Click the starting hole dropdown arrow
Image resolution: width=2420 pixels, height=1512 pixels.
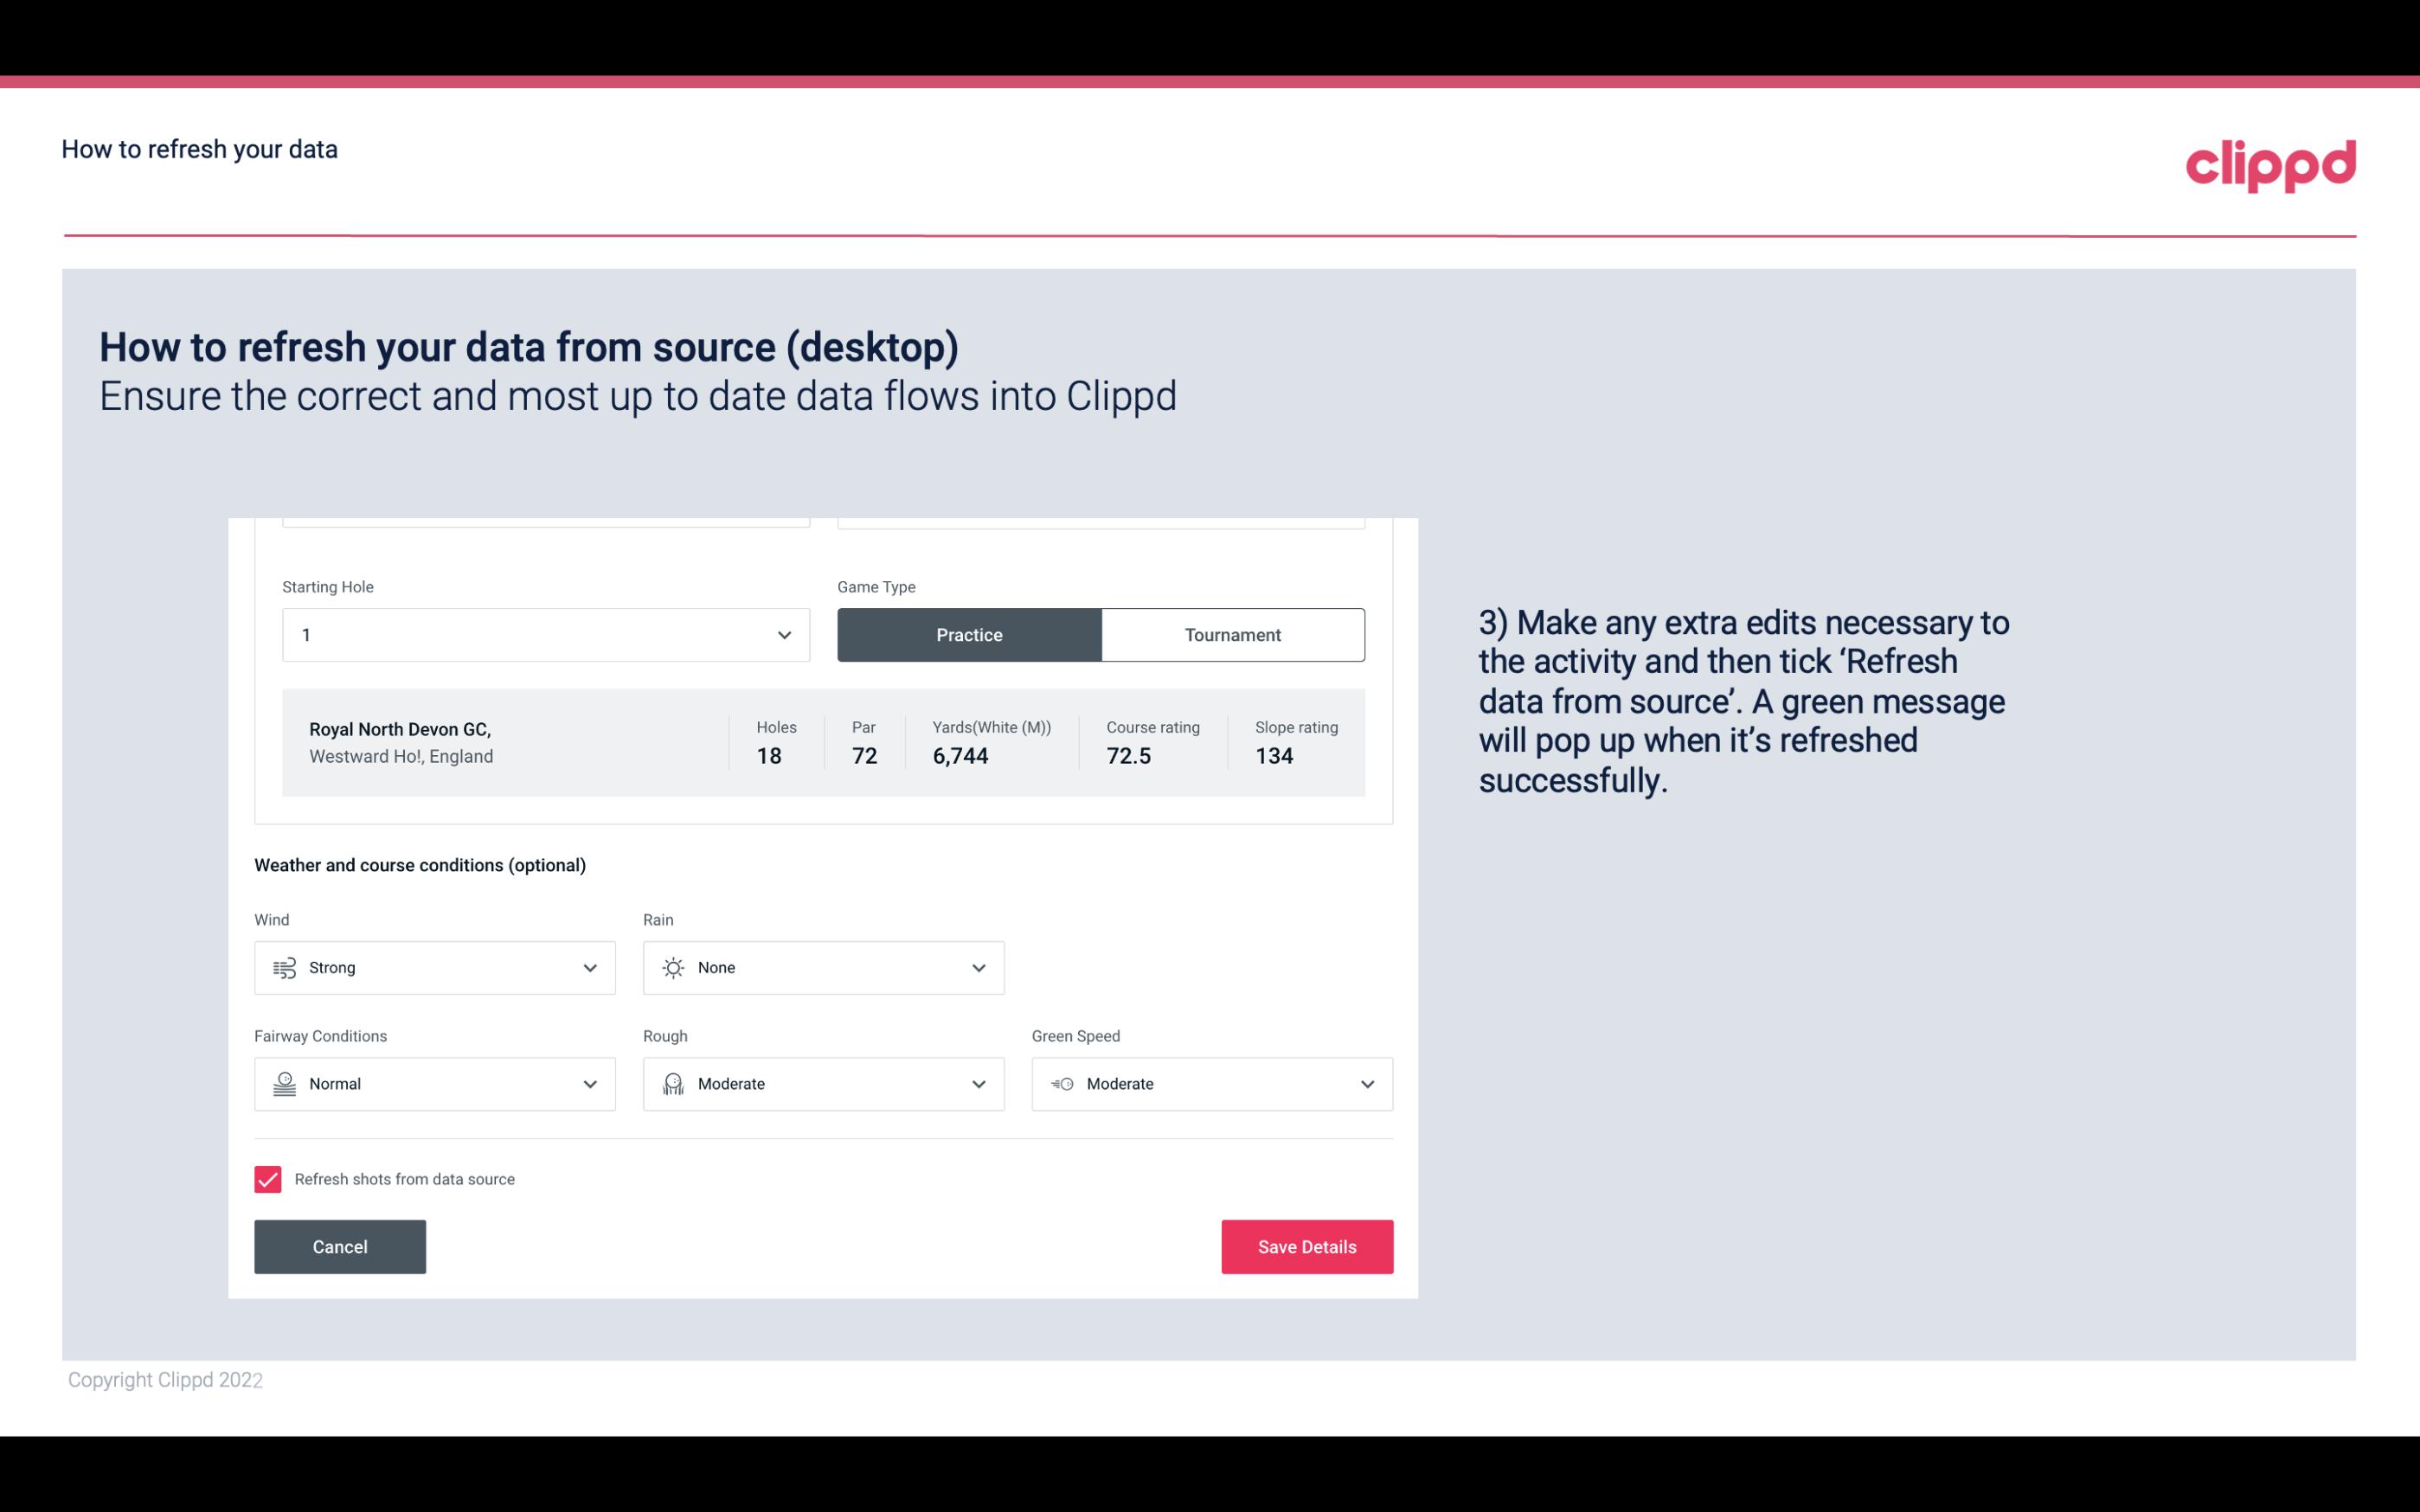click(782, 634)
